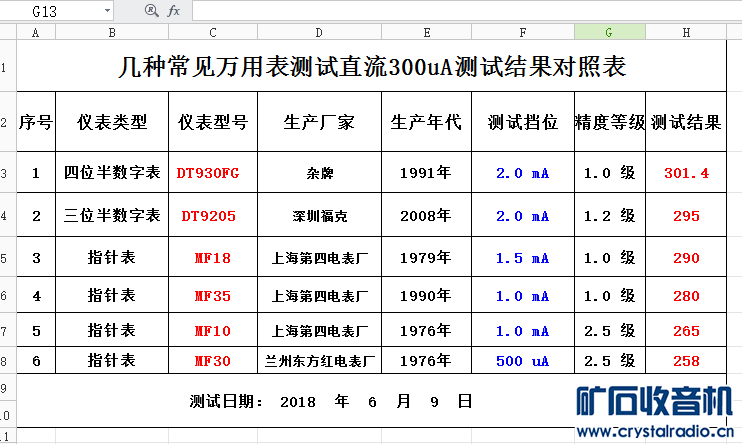Screen dimensions: 742x444
Task: Select column A header
Action: (x=36, y=32)
